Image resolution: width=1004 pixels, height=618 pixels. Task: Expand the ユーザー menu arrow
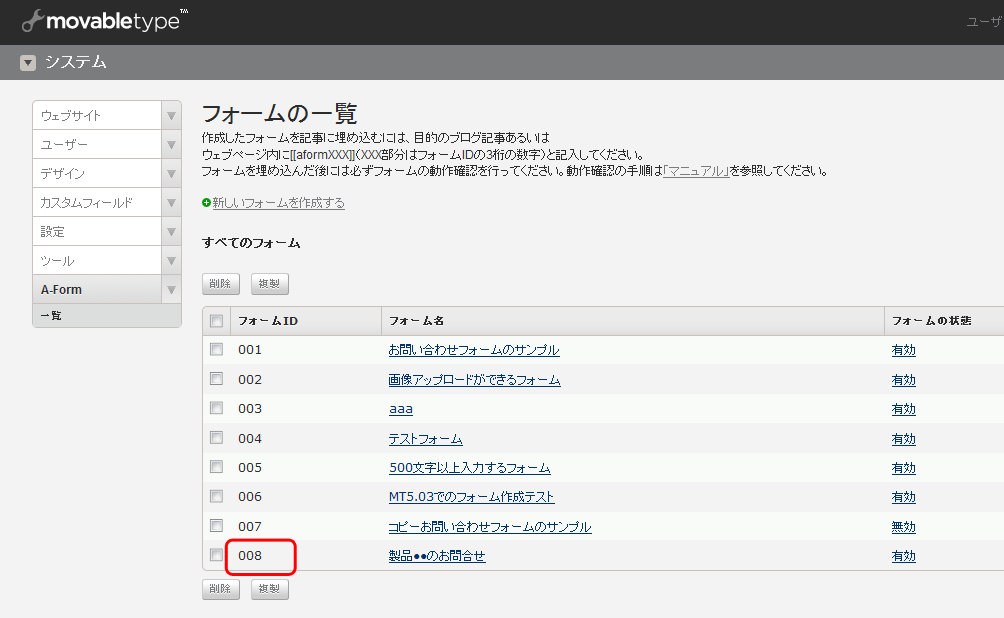click(x=171, y=145)
